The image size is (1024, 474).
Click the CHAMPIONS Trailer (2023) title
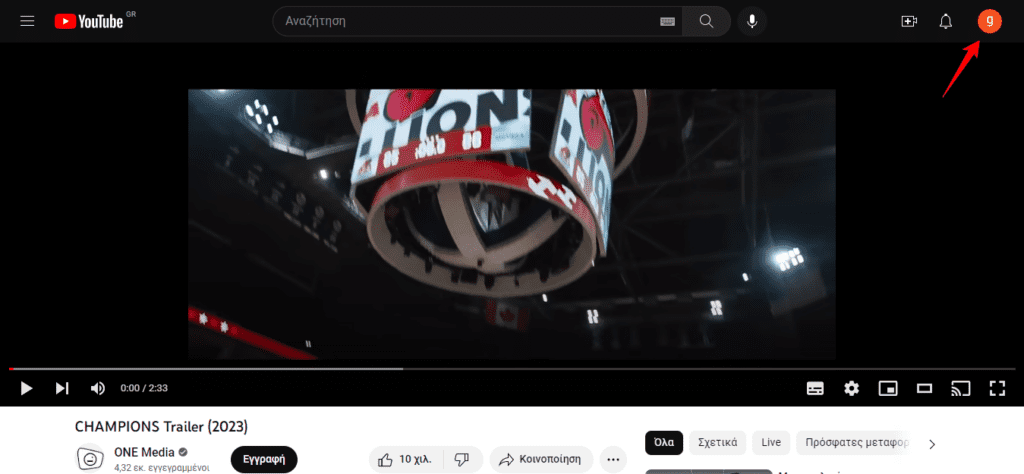[x=161, y=427]
